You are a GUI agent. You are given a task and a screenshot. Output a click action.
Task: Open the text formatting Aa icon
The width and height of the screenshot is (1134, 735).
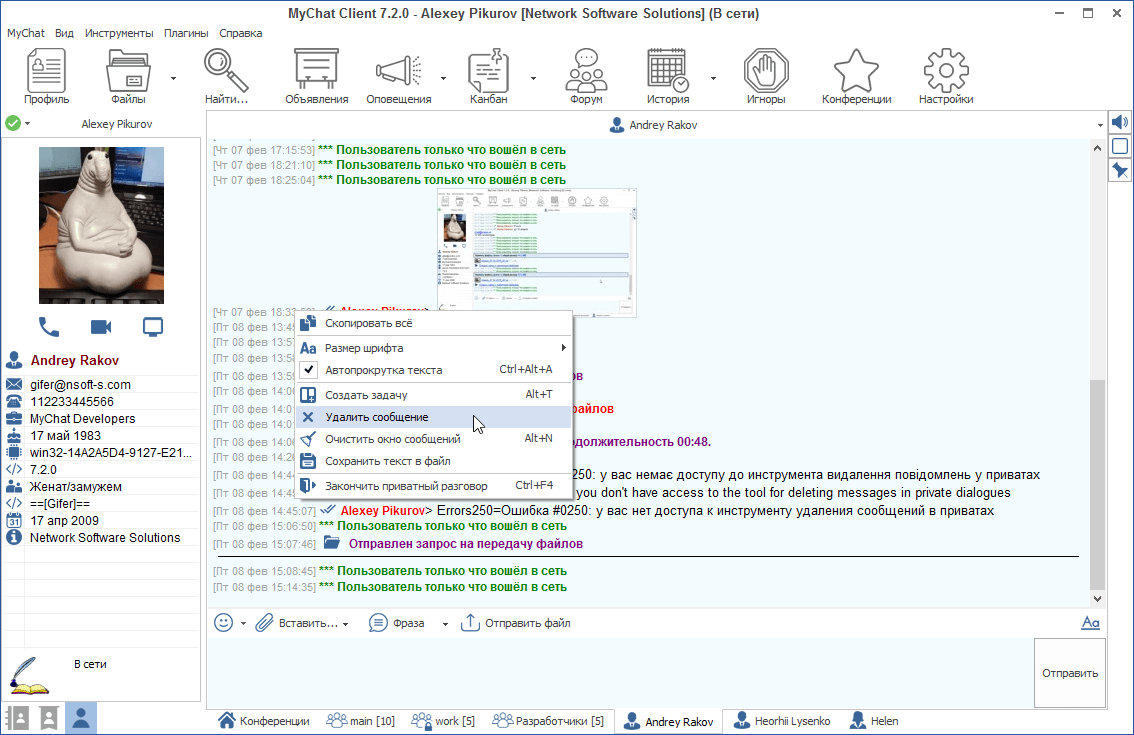[1090, 622]
